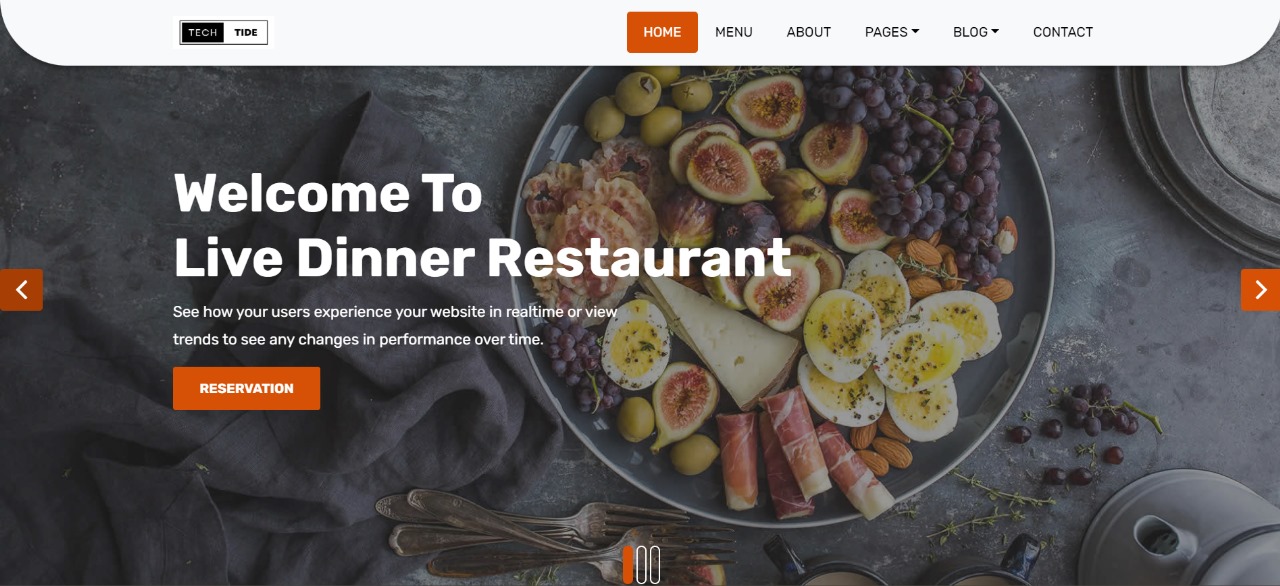This screenshot has height=586, width=1280.
Task: Expand the PAGES dropdown menu
Action: 892,32
